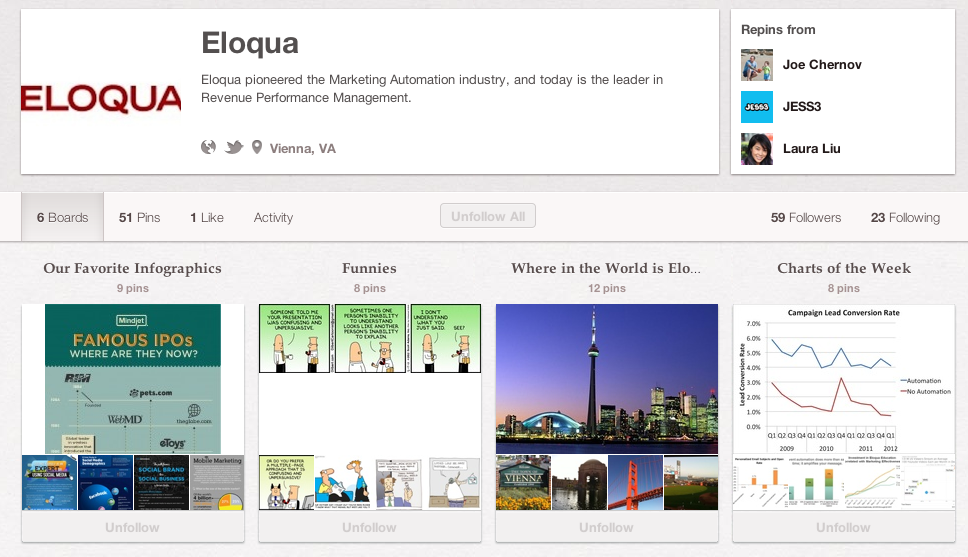Image resolution: width=968 pixels, height=557 pixels.
Task: Open the Social Media Demographics Facebook thumbnail
Action: [x=106, y=483]
